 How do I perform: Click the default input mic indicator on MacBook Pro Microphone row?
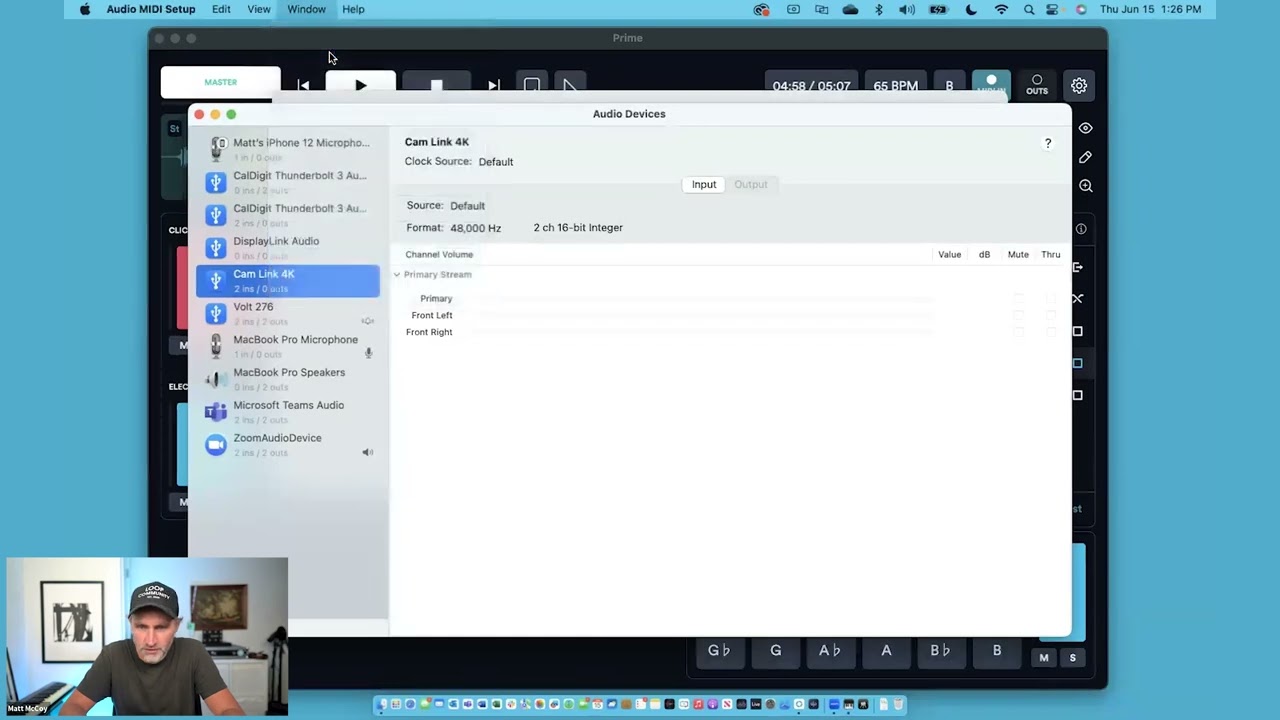pyautogui.click(x=368, y=353)
